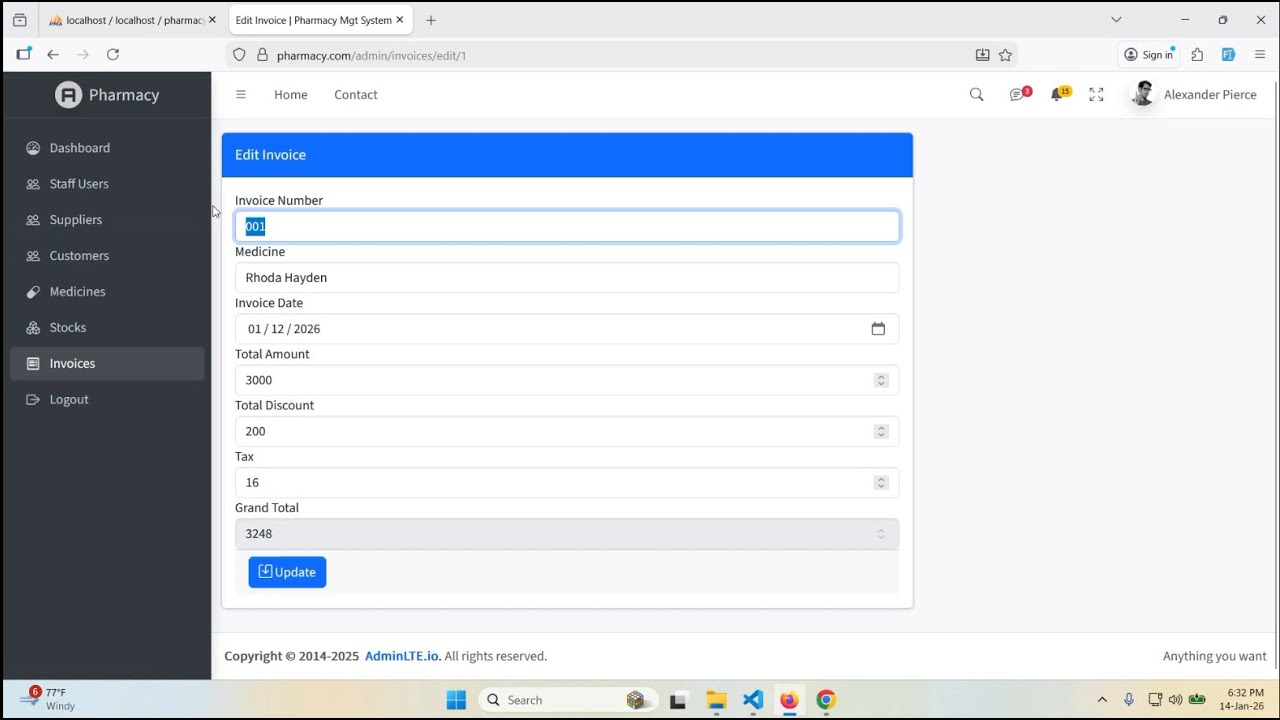
Task: Open the browser extensions icon
Action: pos(1197,55)
